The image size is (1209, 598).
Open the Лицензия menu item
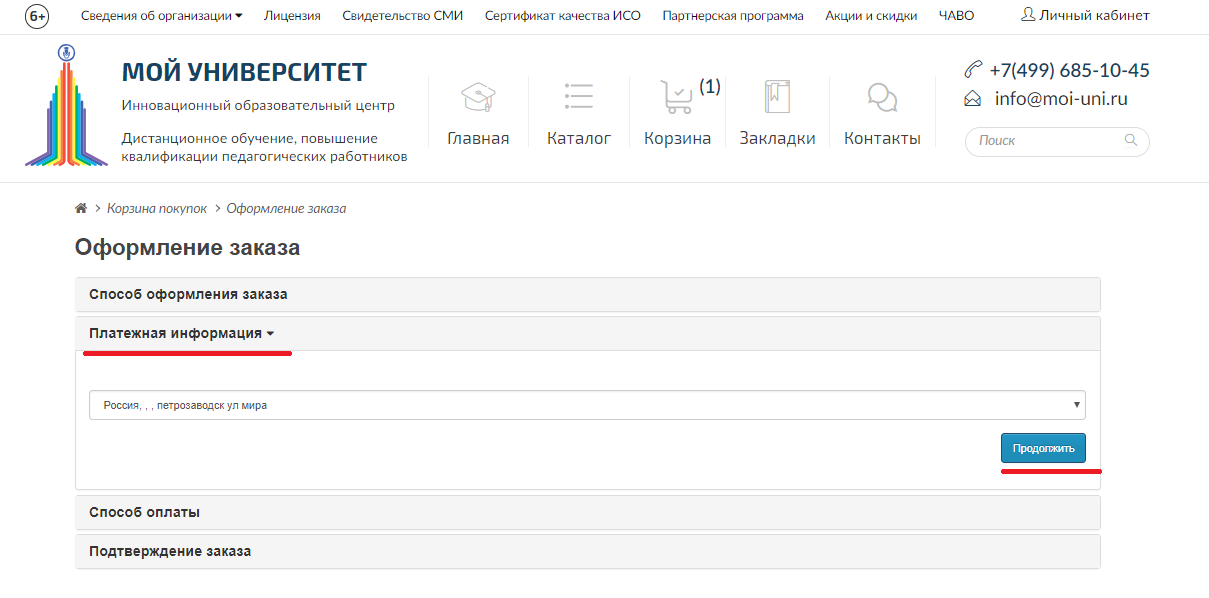[292, 16]
